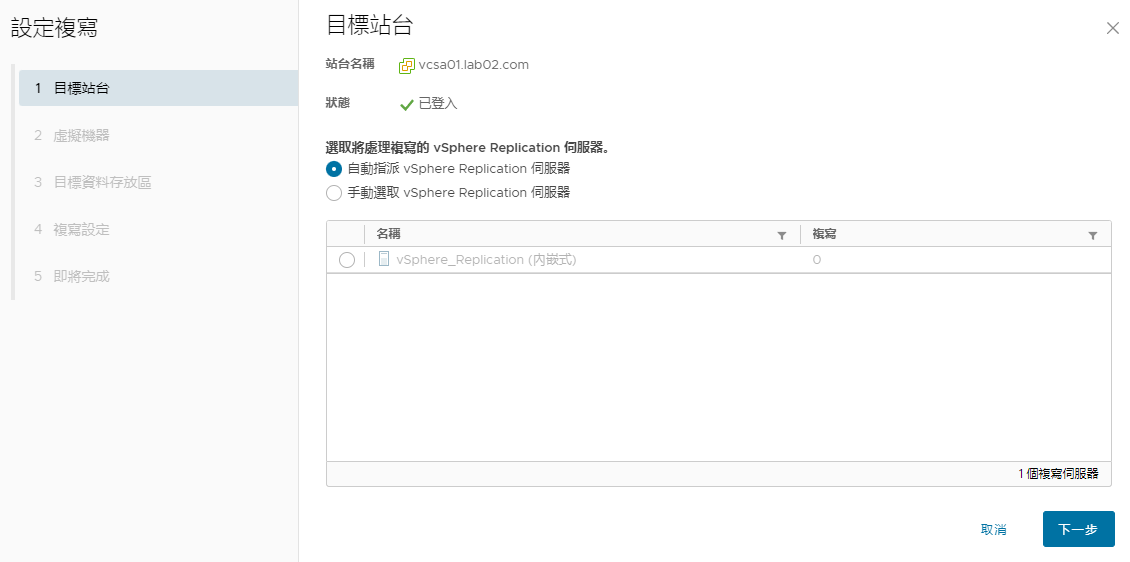Sort by the 名稱 column header
The image size is (1130, 562).
(388, 234)
